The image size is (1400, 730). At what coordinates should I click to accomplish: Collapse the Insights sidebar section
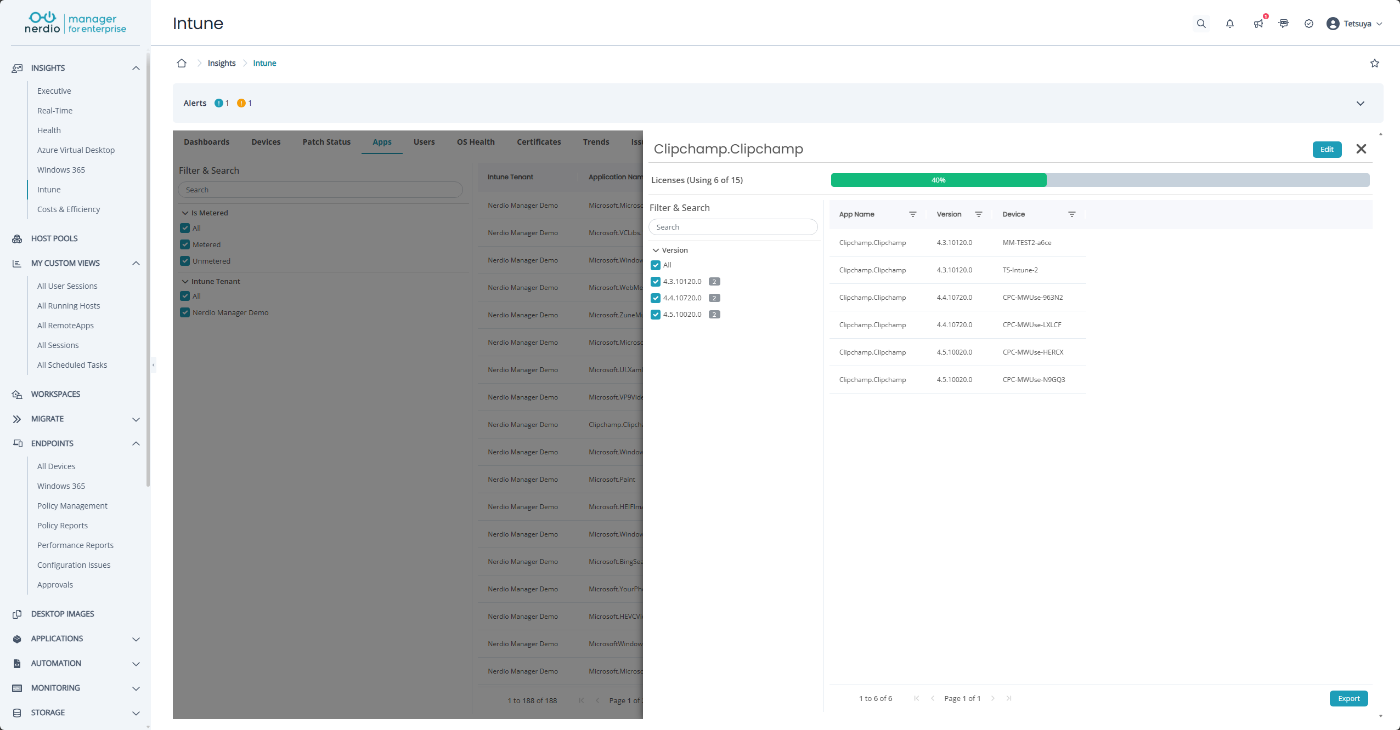[136, 68]
